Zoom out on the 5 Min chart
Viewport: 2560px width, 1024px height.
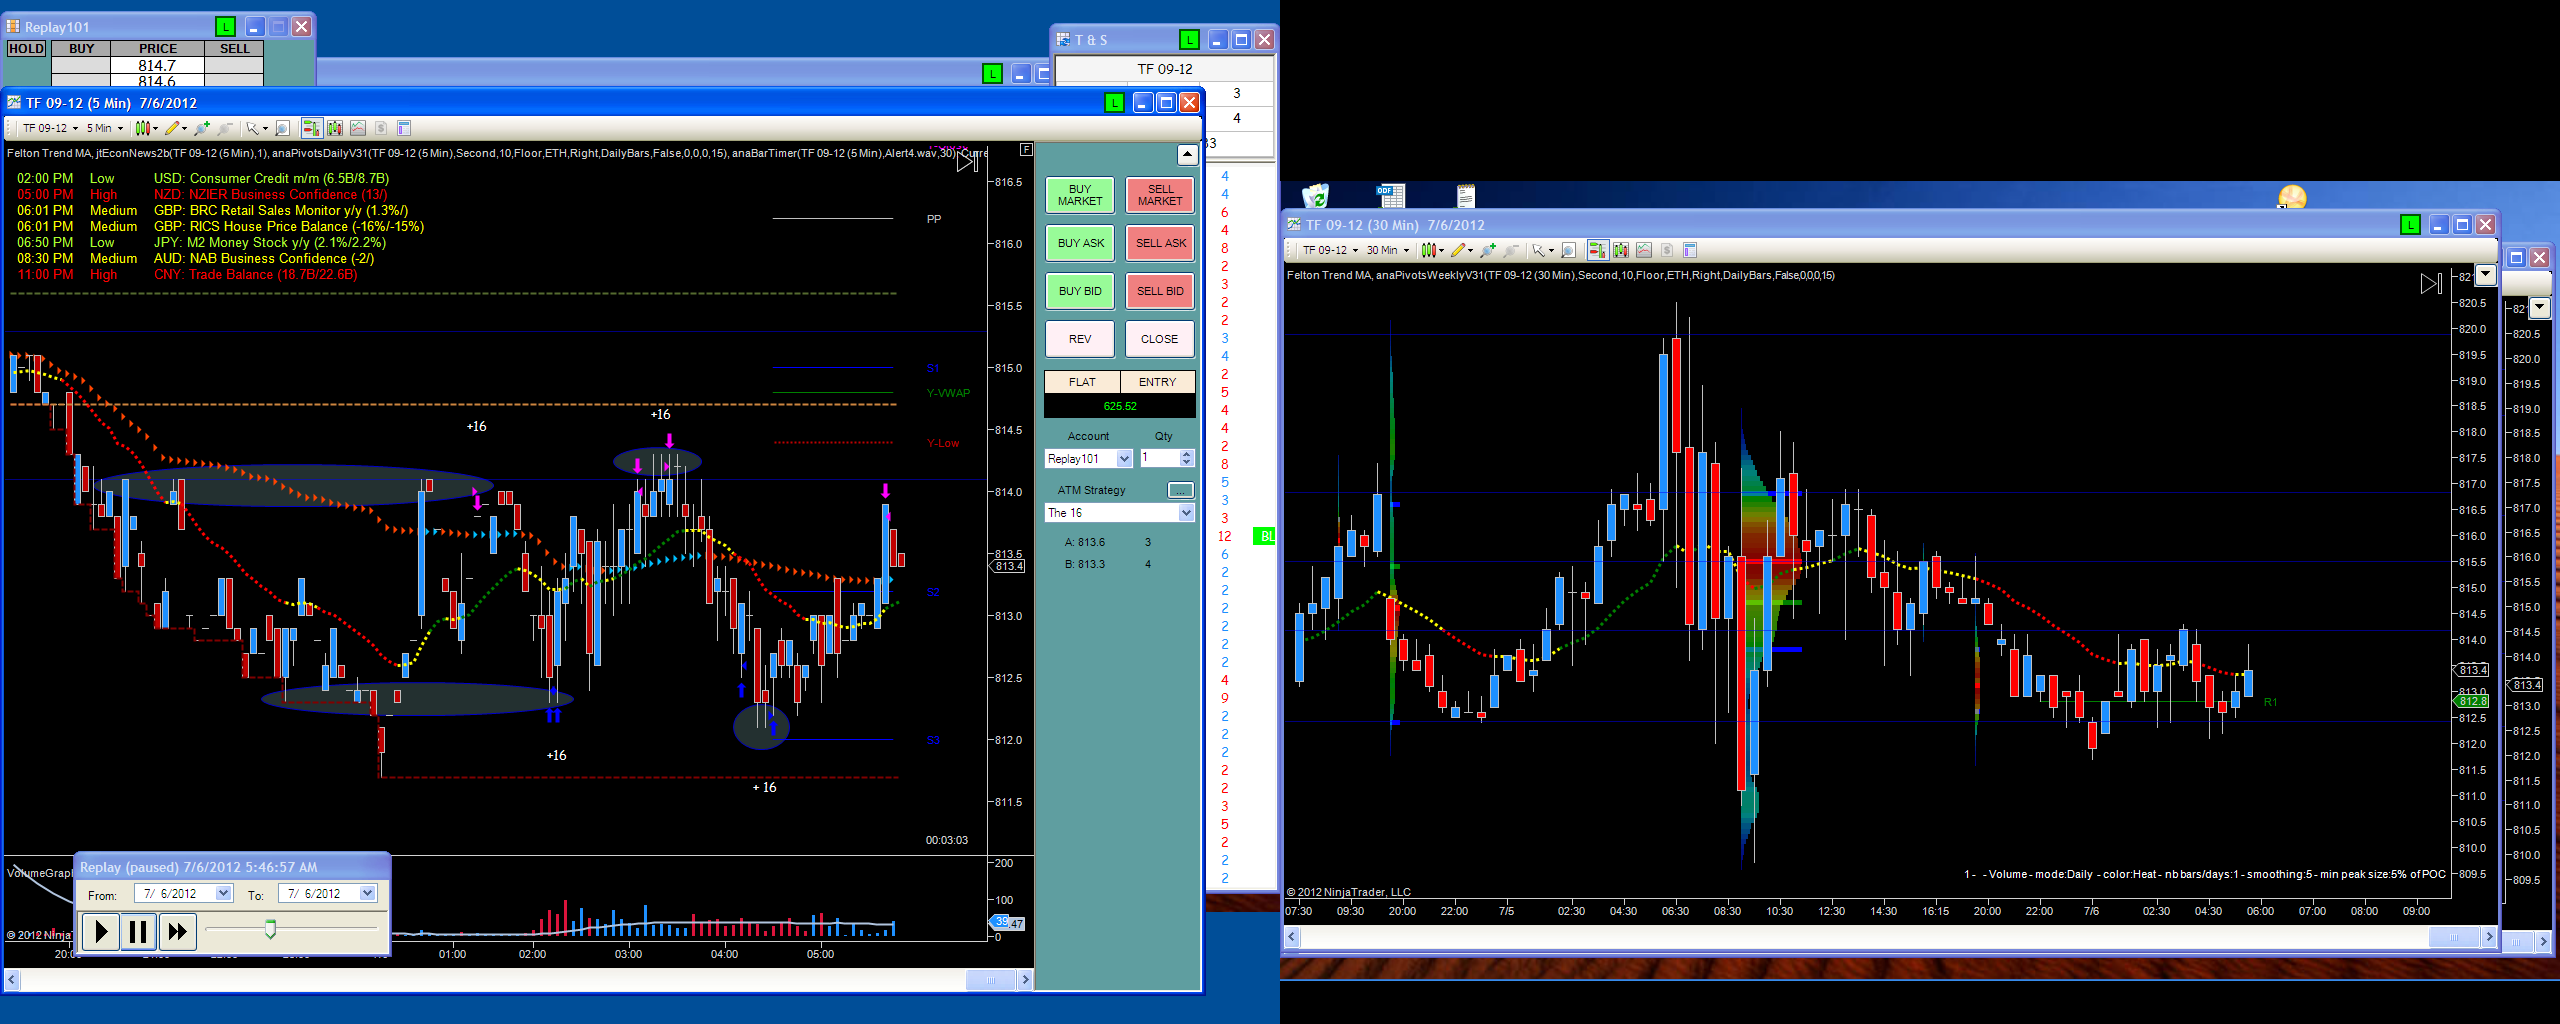pos(225,128)
